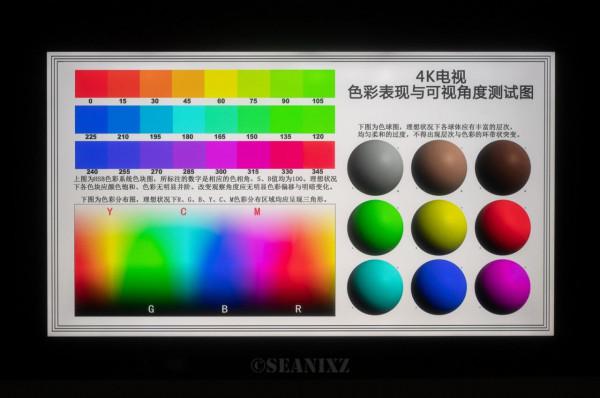Select the blue sphere
The image size is (600, 398).
(439, 287)
